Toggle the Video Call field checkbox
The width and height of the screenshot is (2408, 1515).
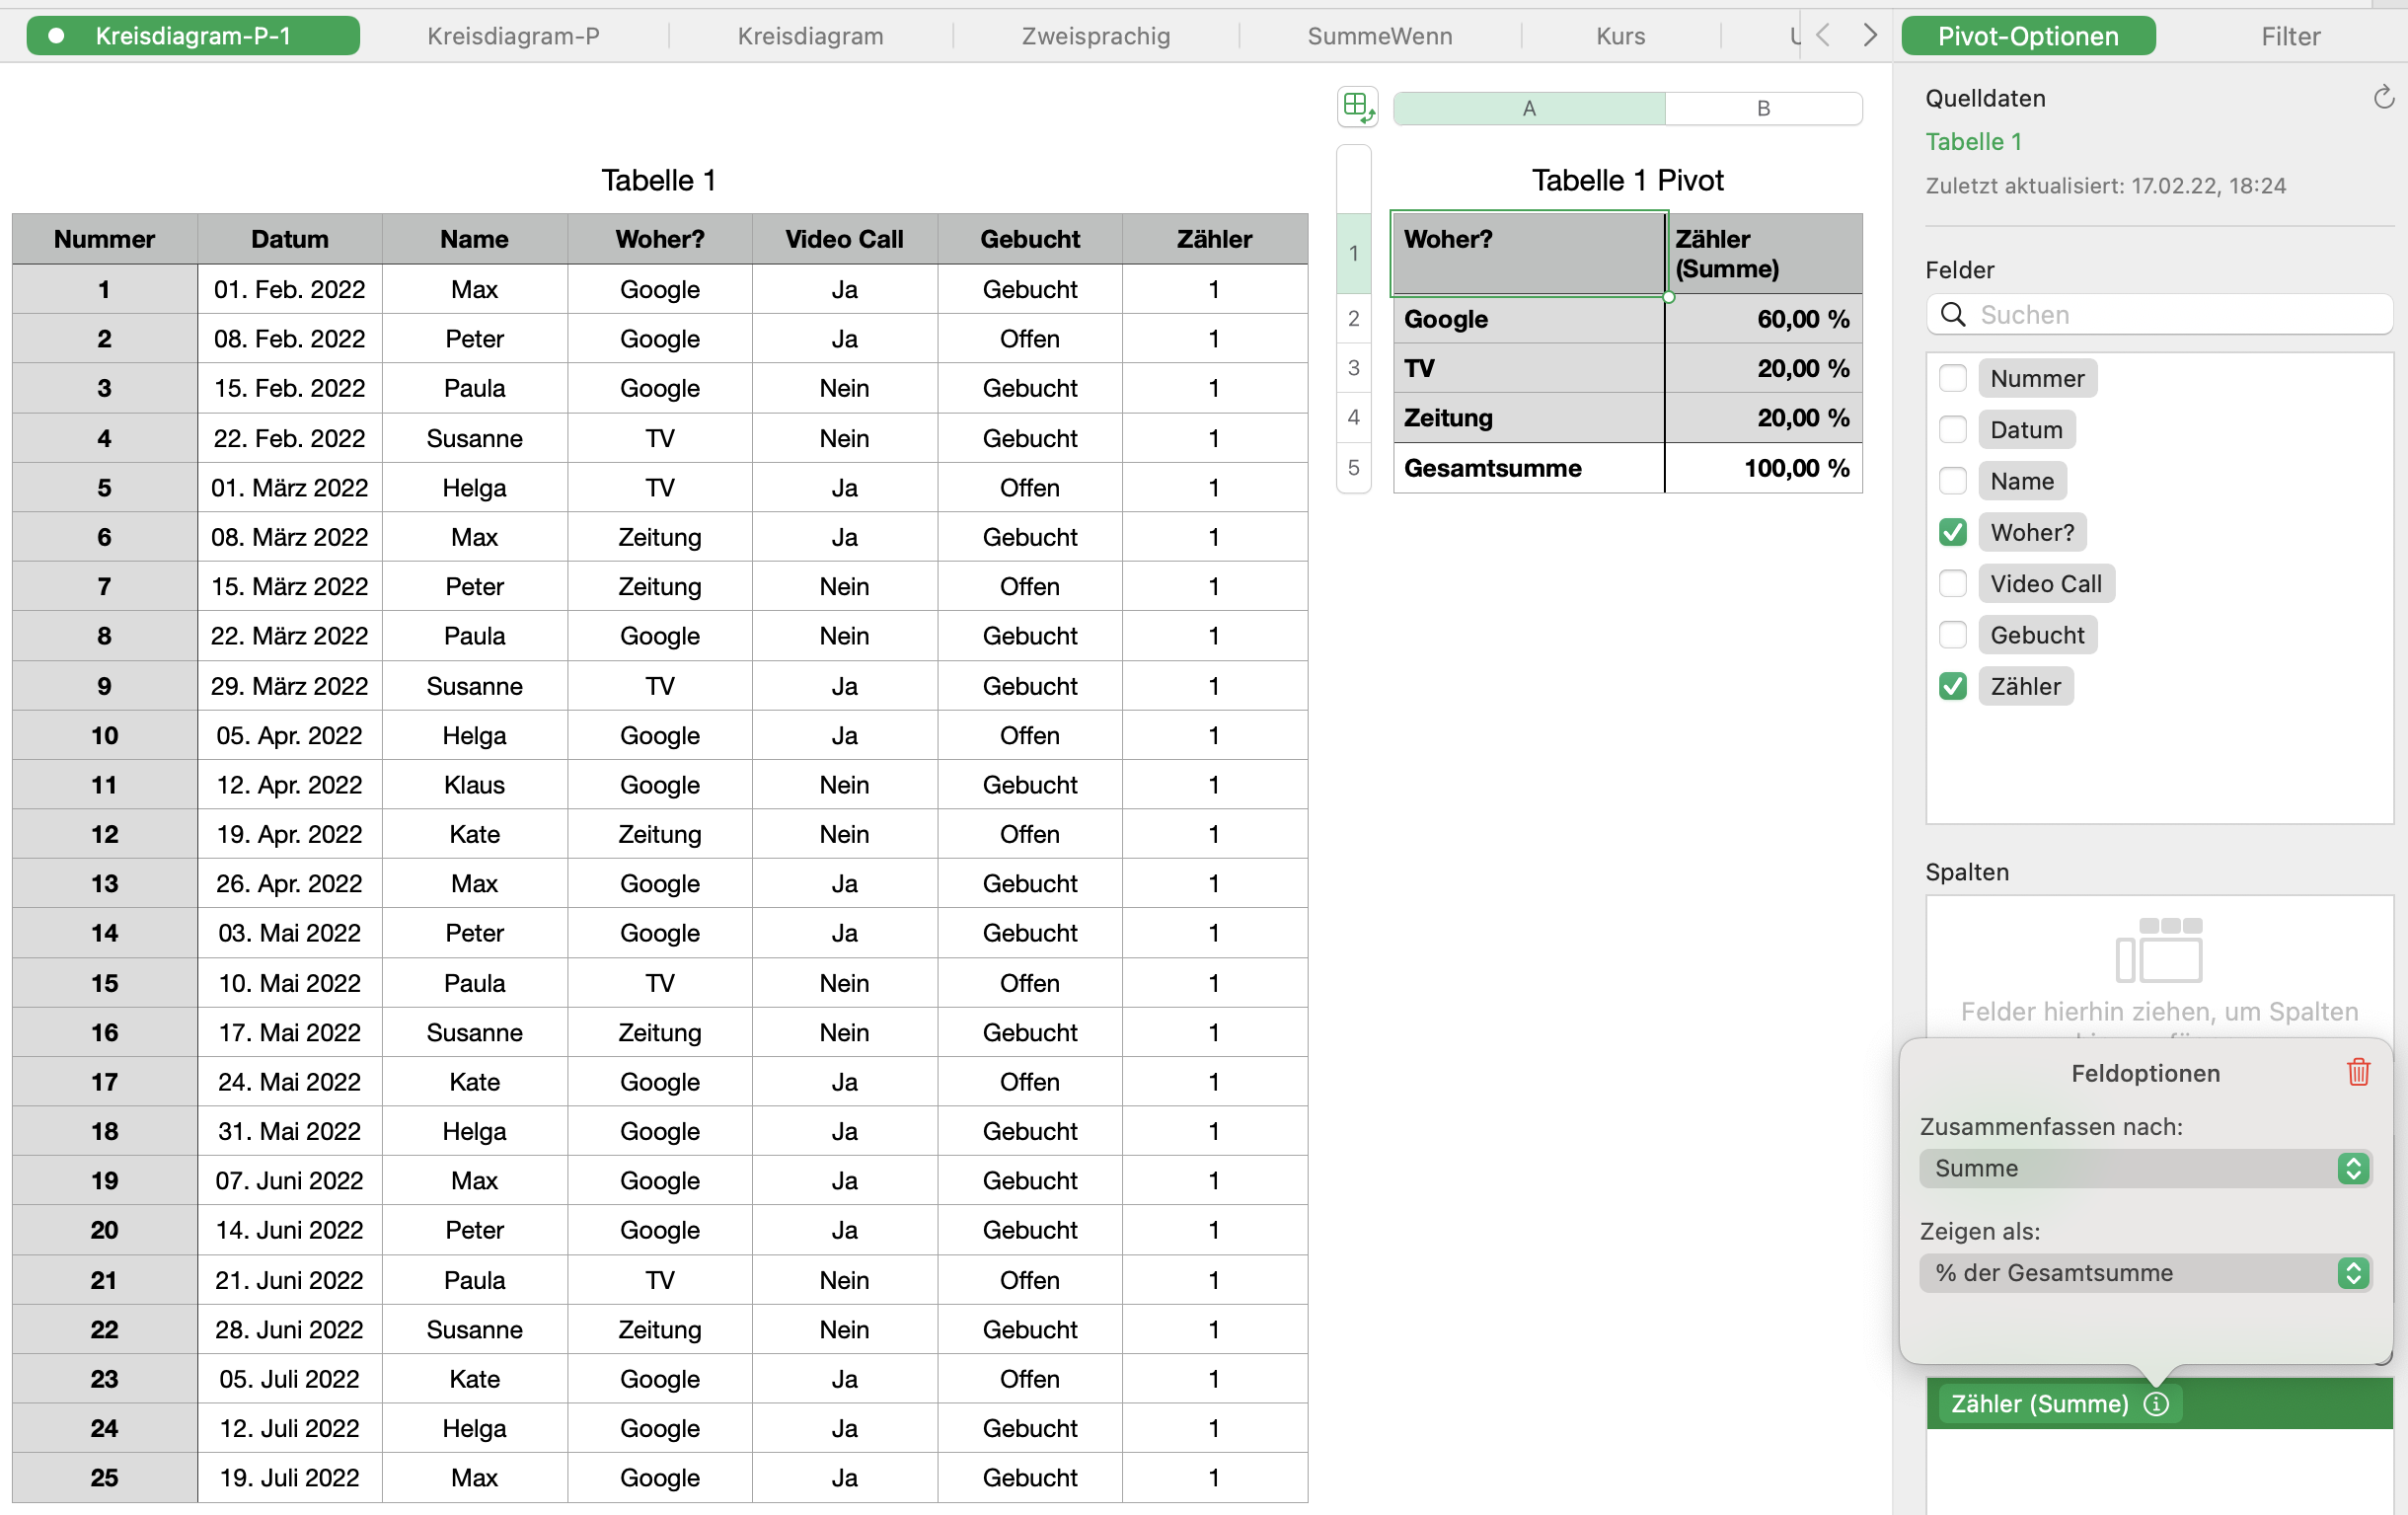1952,583
